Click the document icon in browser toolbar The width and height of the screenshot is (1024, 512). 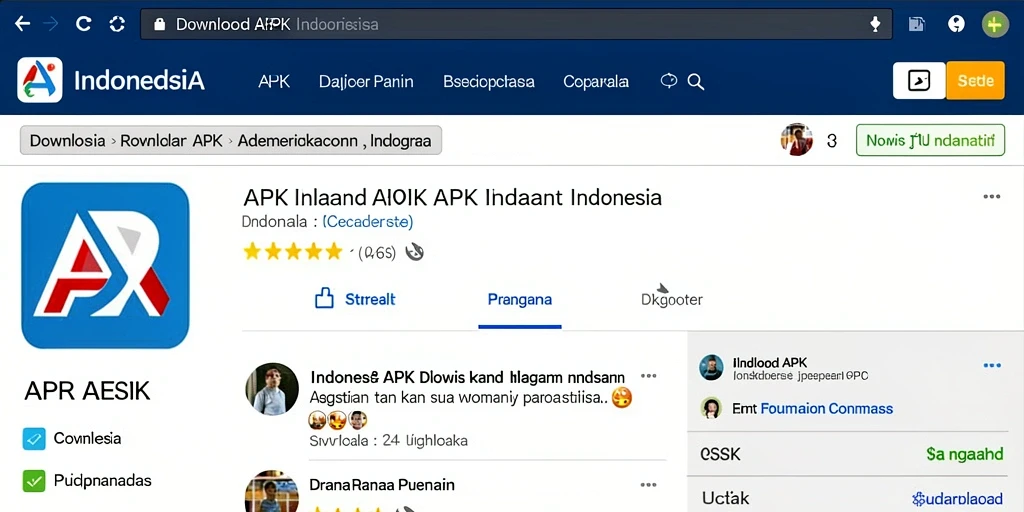(x=917, y=25)
